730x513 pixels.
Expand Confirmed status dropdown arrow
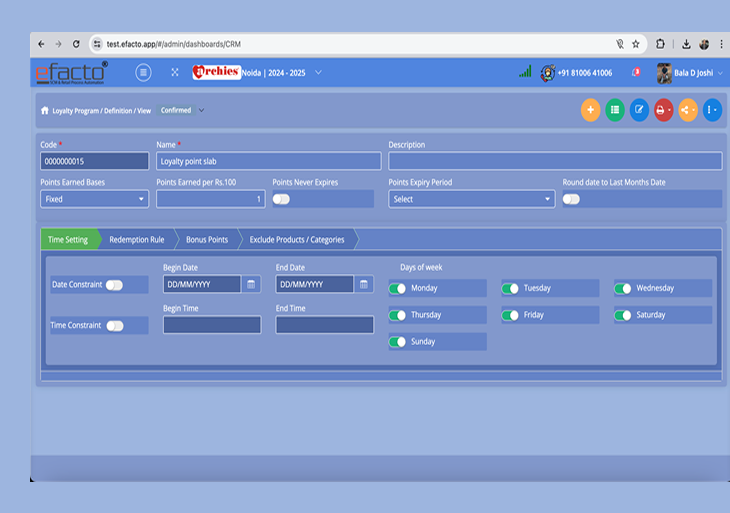pyautogui.click(x=202, y=110)
